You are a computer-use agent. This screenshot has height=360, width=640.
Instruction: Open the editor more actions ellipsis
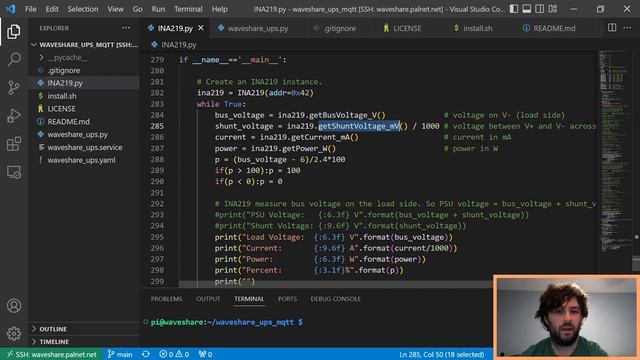[627, 28]
